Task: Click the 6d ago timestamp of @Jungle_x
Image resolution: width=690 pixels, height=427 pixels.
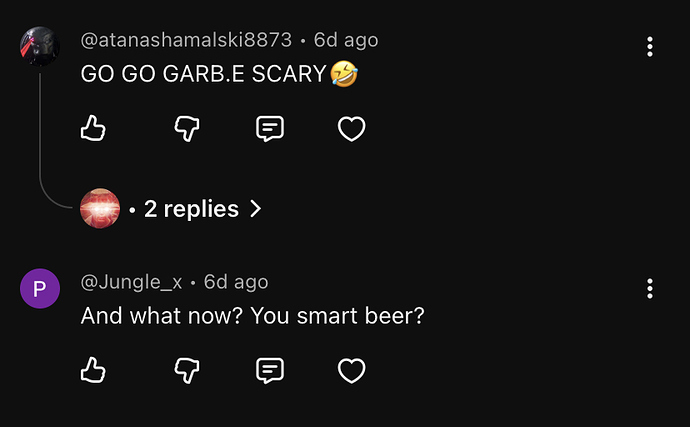Action: tap(236, 282)
